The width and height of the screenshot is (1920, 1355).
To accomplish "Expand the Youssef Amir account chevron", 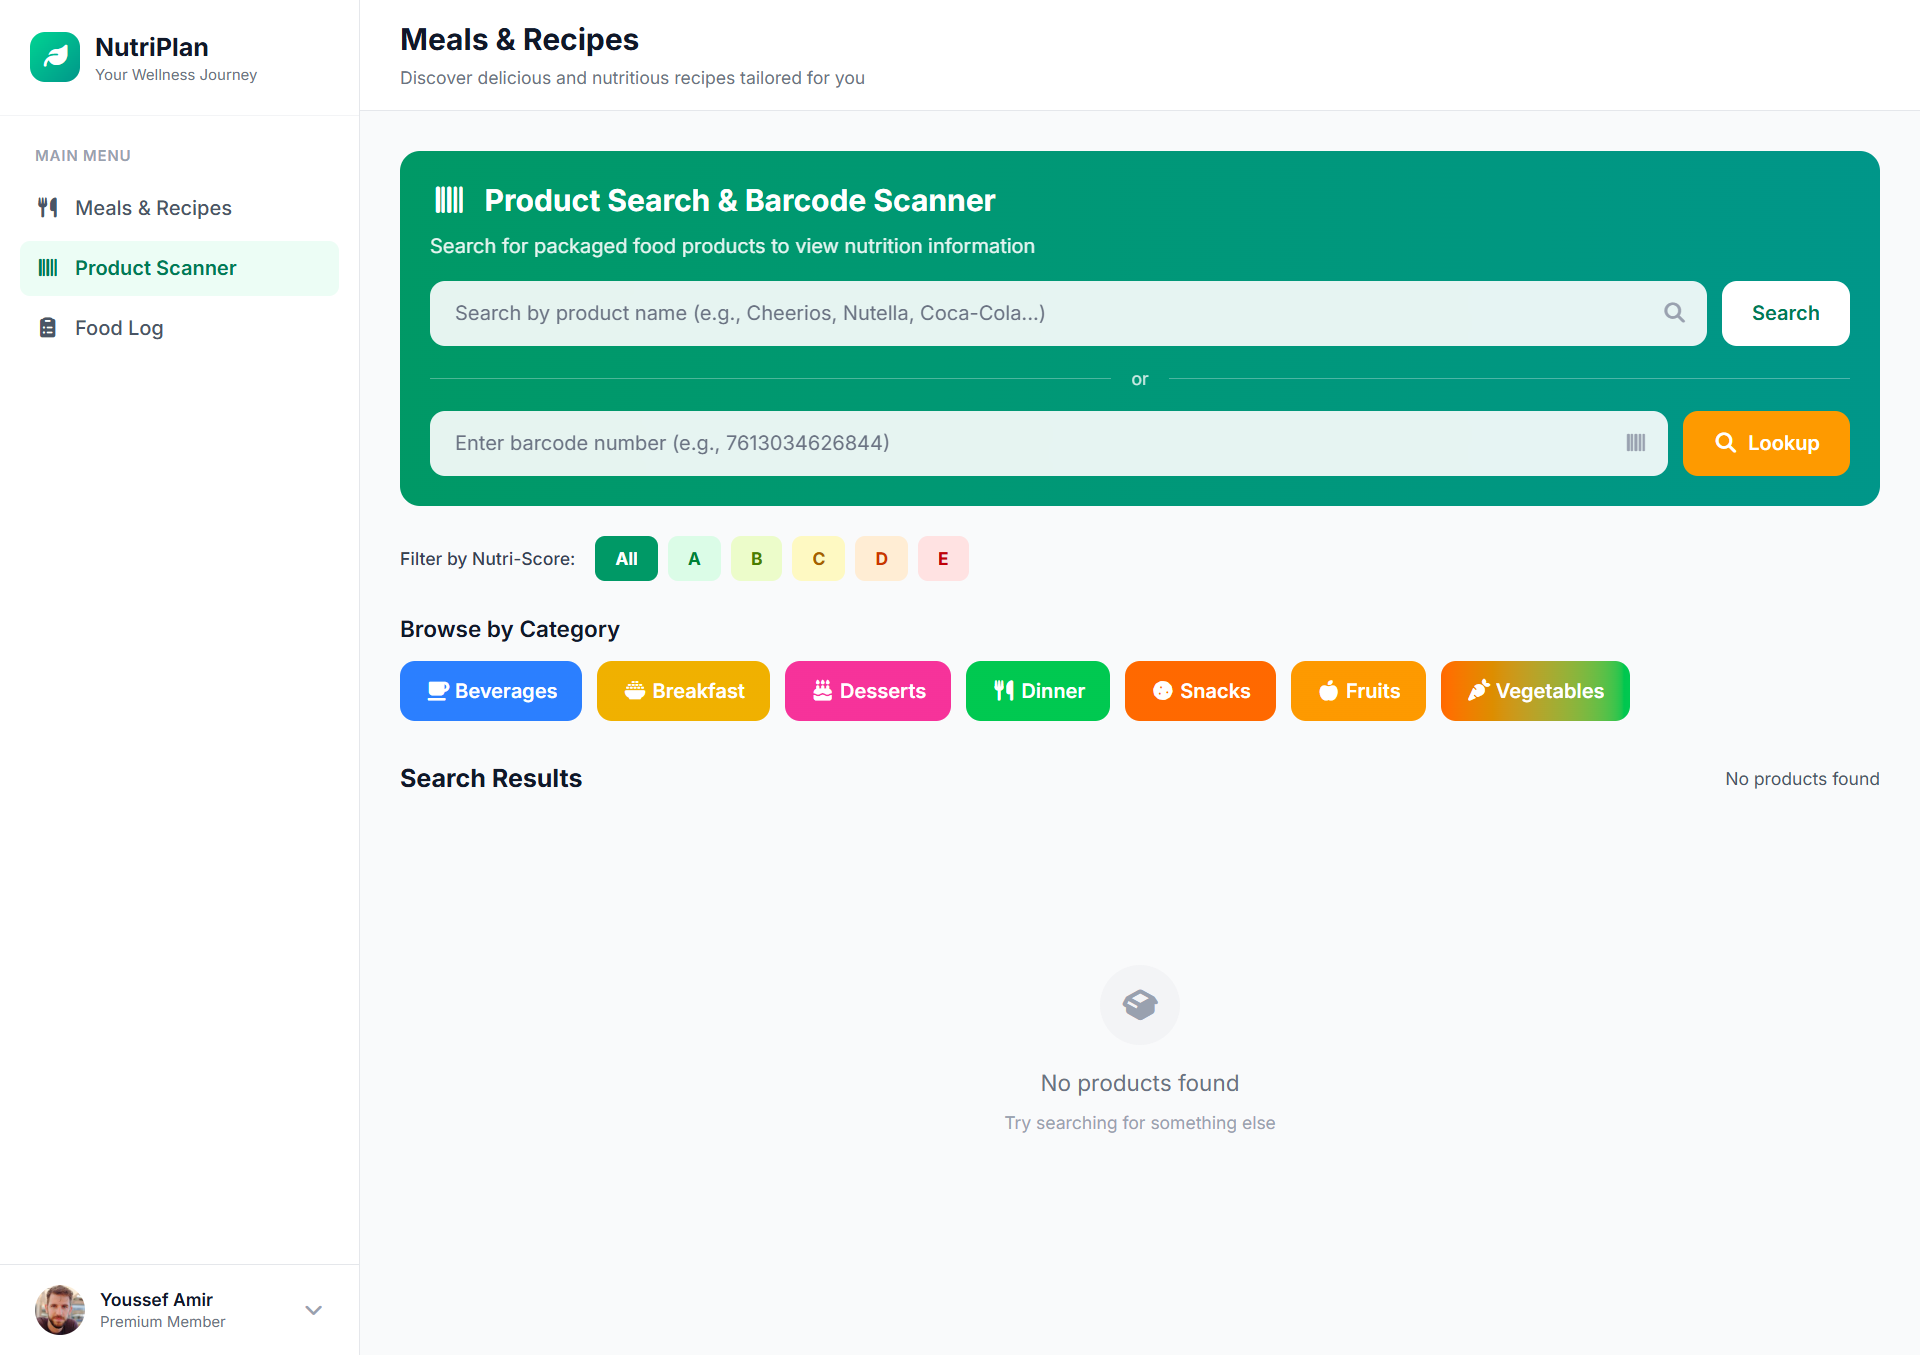I will point(314,1310).
